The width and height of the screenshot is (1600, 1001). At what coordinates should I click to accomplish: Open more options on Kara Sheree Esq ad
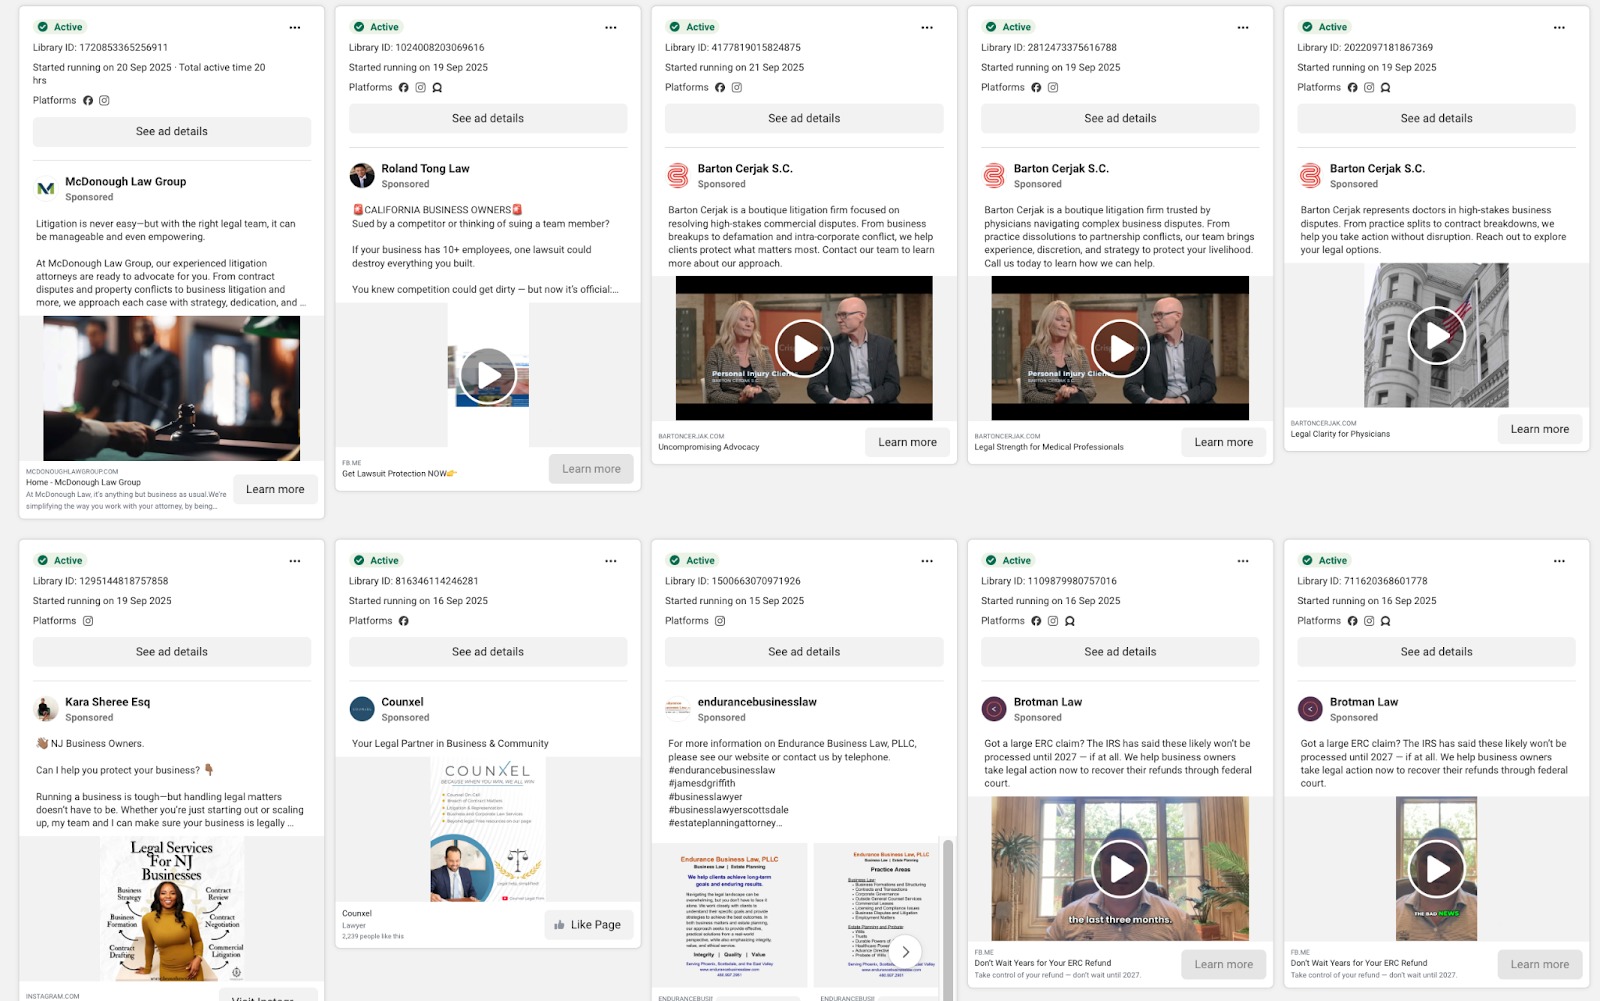click(295, 561)
